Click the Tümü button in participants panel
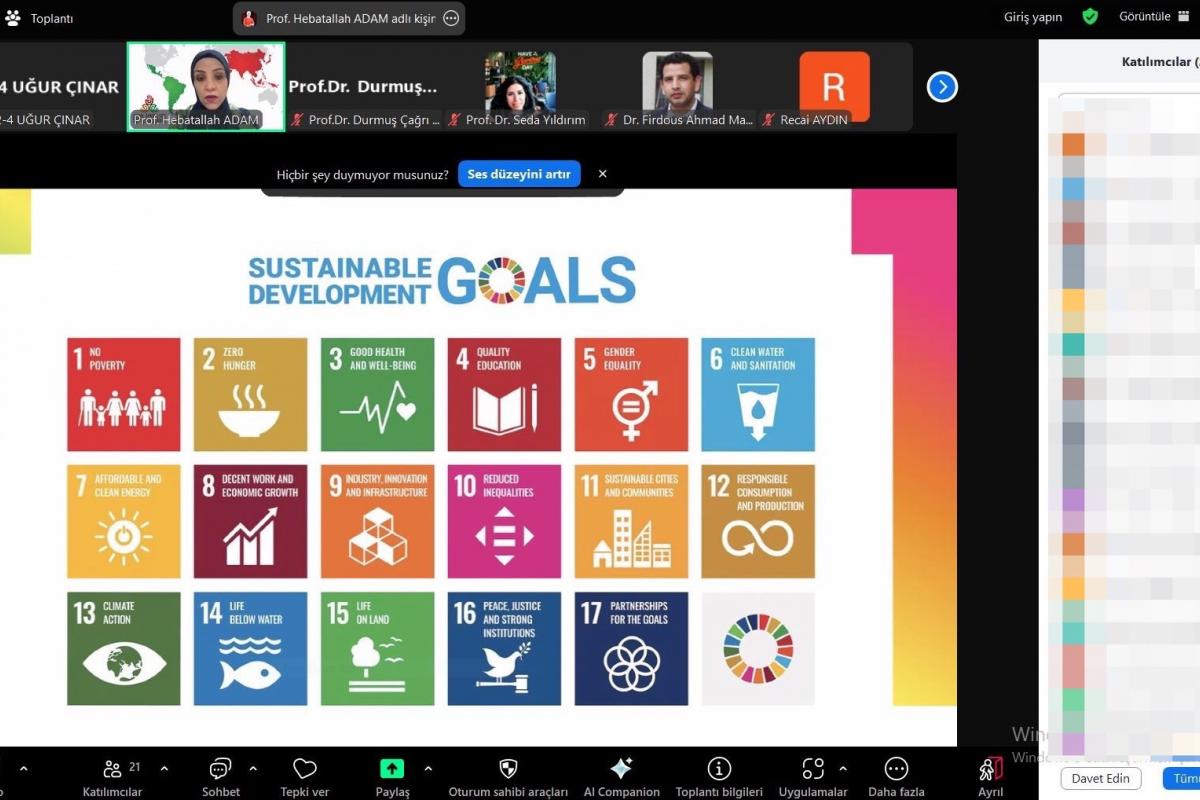The height and width of the screenshot is (800, 1200). point(1183,778)
